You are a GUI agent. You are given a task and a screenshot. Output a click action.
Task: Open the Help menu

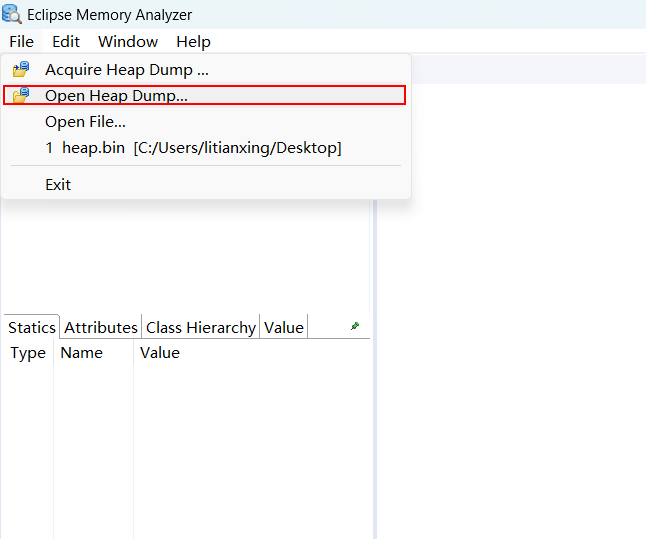pyautogui.click(x=193, y=42)
